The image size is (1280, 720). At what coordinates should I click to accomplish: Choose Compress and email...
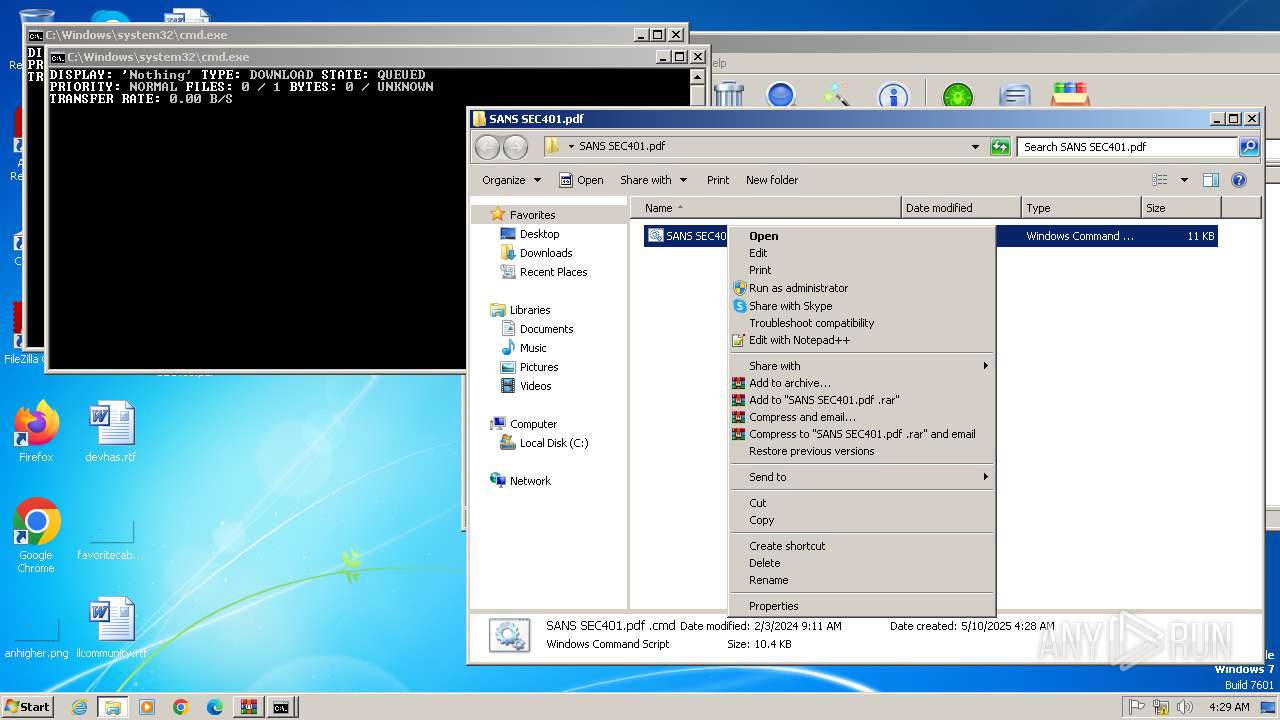[862, 417]
